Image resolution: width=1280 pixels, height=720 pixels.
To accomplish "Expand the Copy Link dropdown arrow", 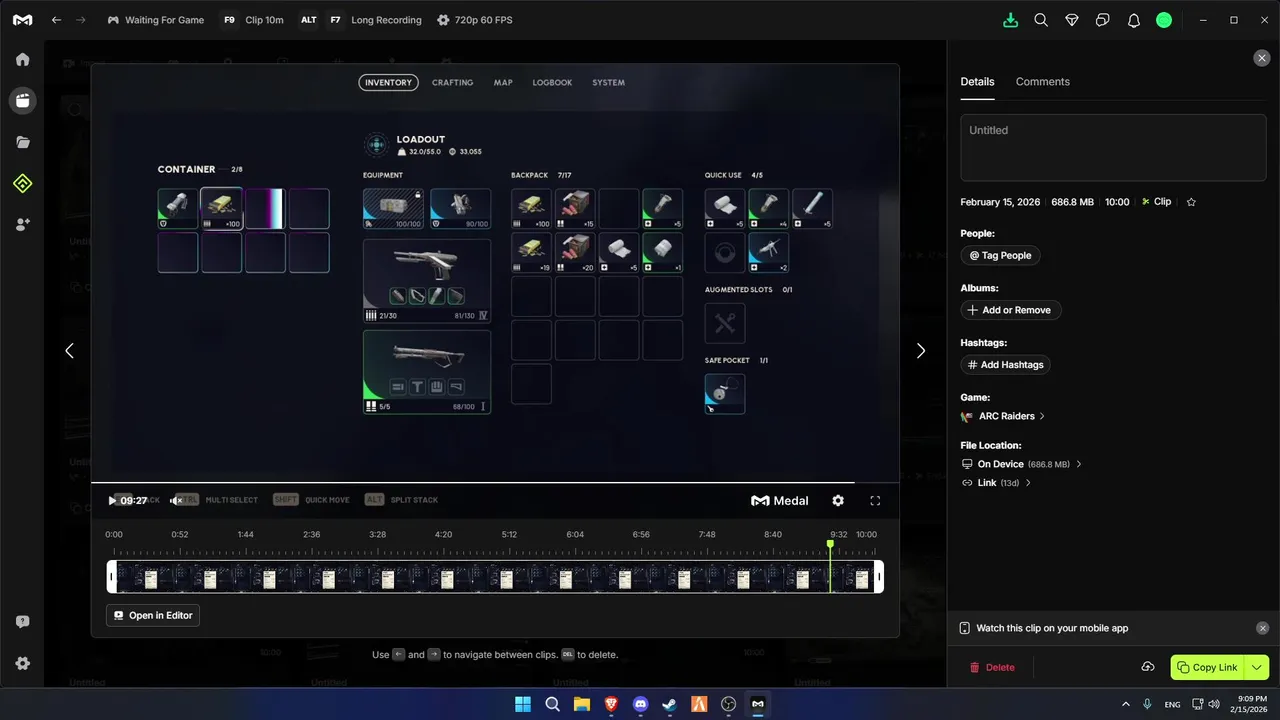I will (x=1258, y=667).
